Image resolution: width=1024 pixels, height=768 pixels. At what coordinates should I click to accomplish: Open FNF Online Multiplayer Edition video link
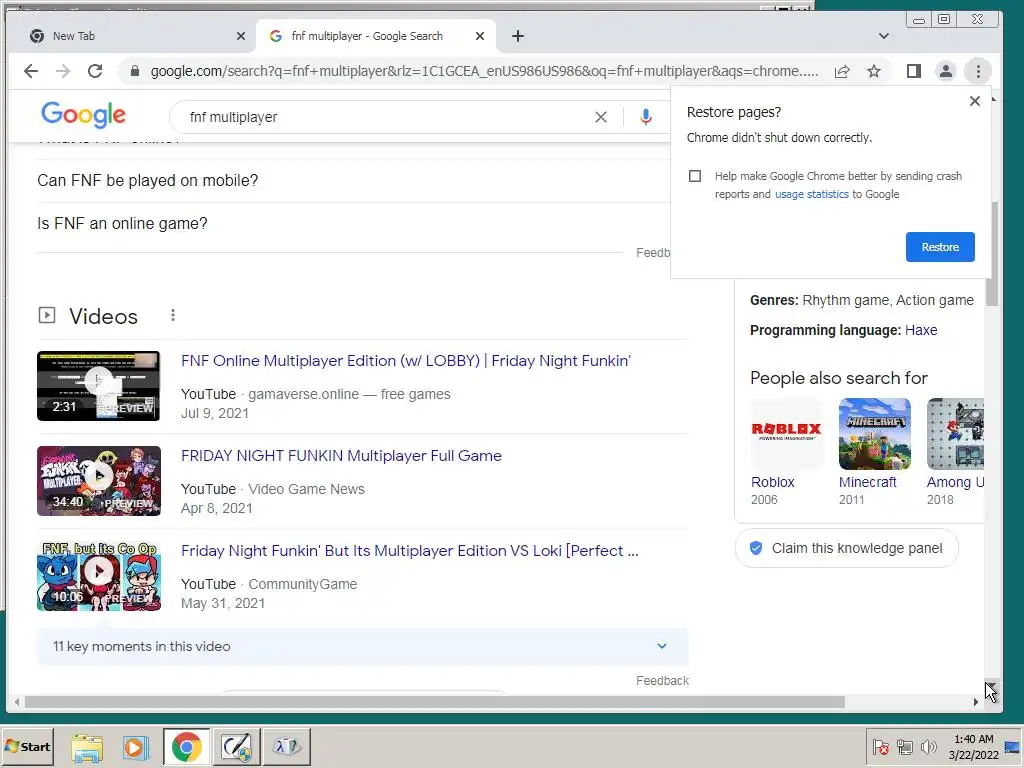406,360
